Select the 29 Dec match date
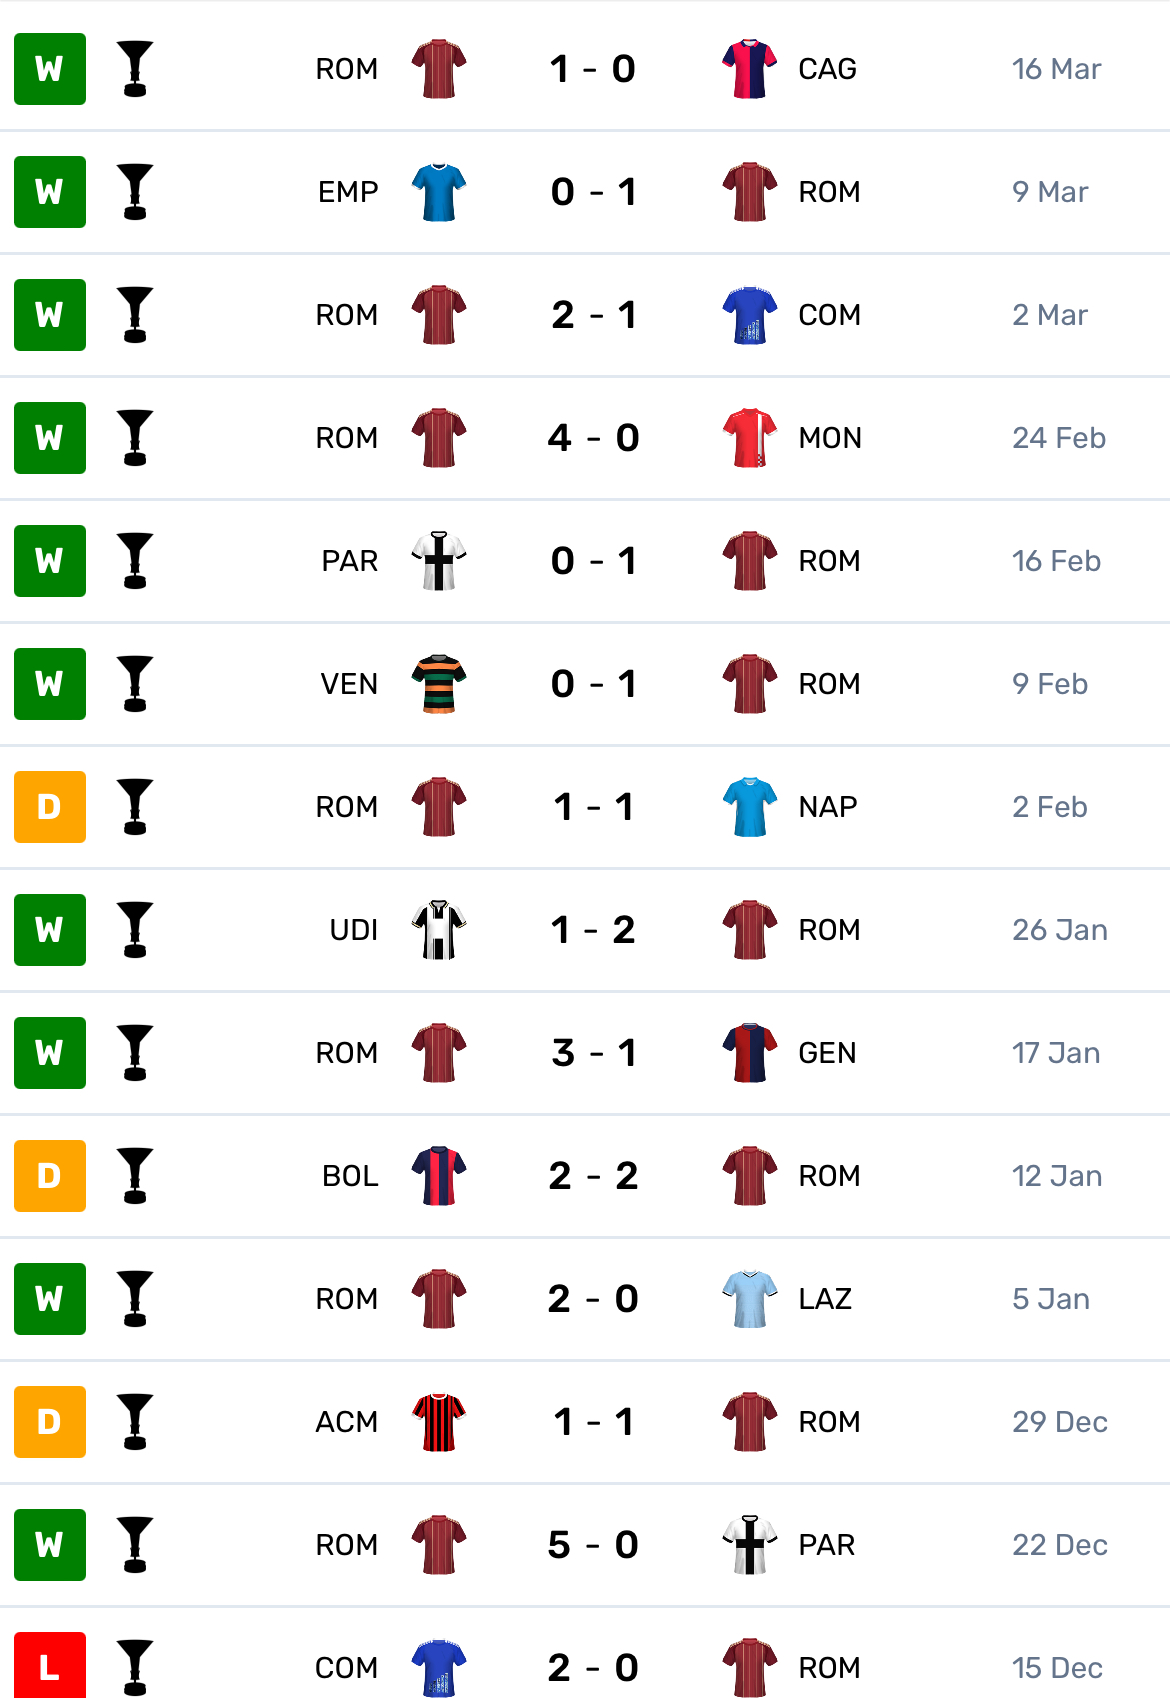 1060,1422
